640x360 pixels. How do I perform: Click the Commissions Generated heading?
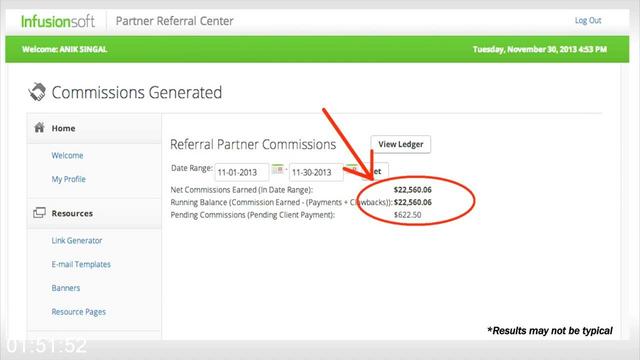(x=137, y=93)
